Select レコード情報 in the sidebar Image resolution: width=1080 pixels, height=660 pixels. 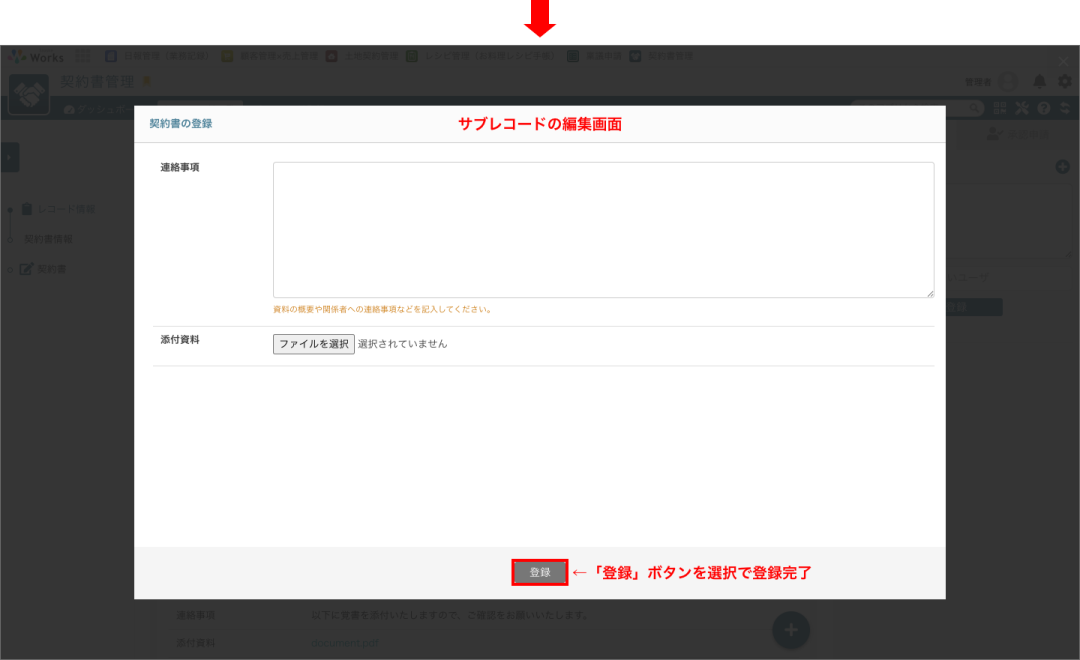point(58,209)
